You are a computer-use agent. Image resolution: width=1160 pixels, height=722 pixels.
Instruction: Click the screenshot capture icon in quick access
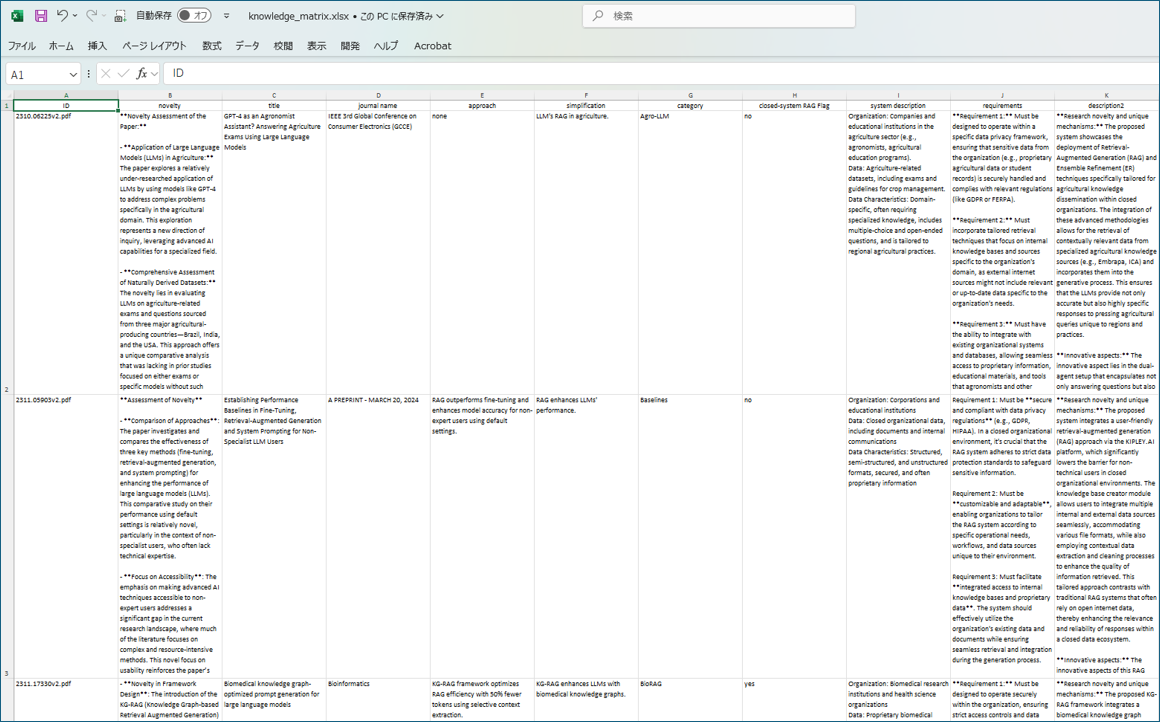coord(120,16)
